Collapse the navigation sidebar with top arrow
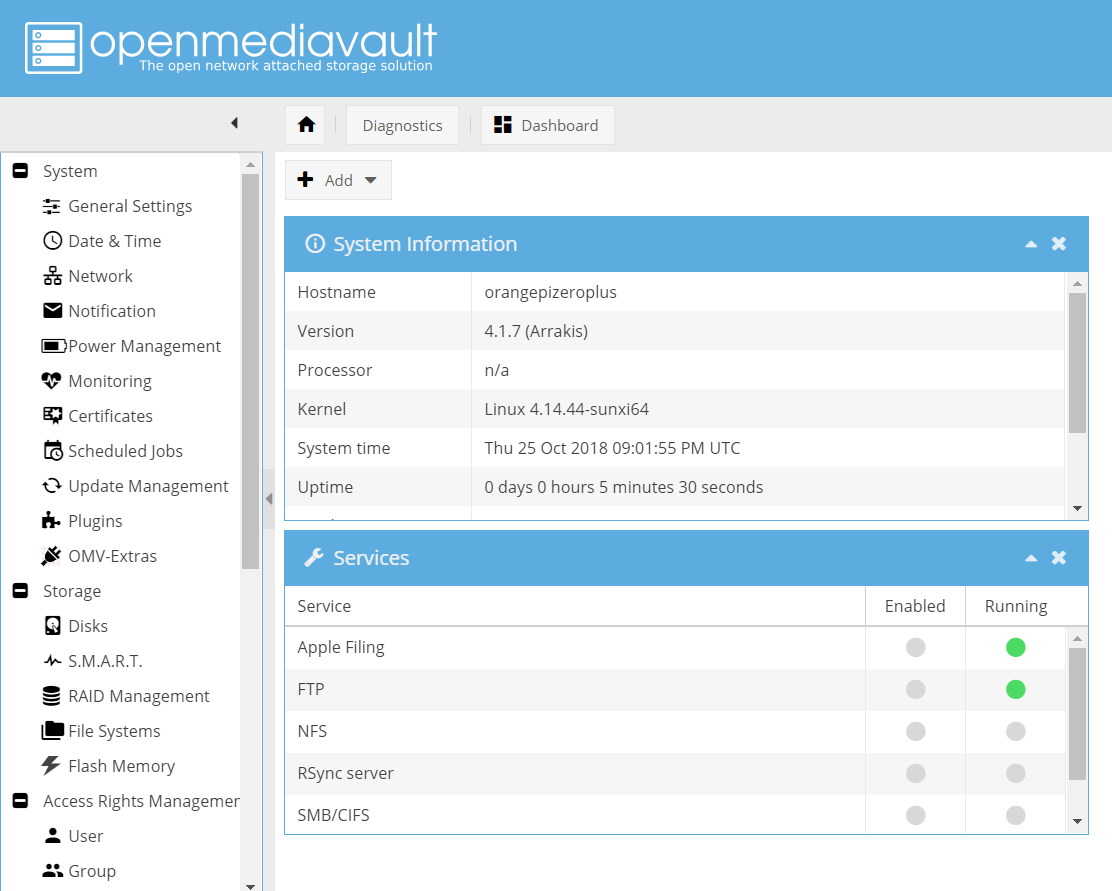Image resolution: width=1112 pixels, height=891 pixels. (235, 123)
